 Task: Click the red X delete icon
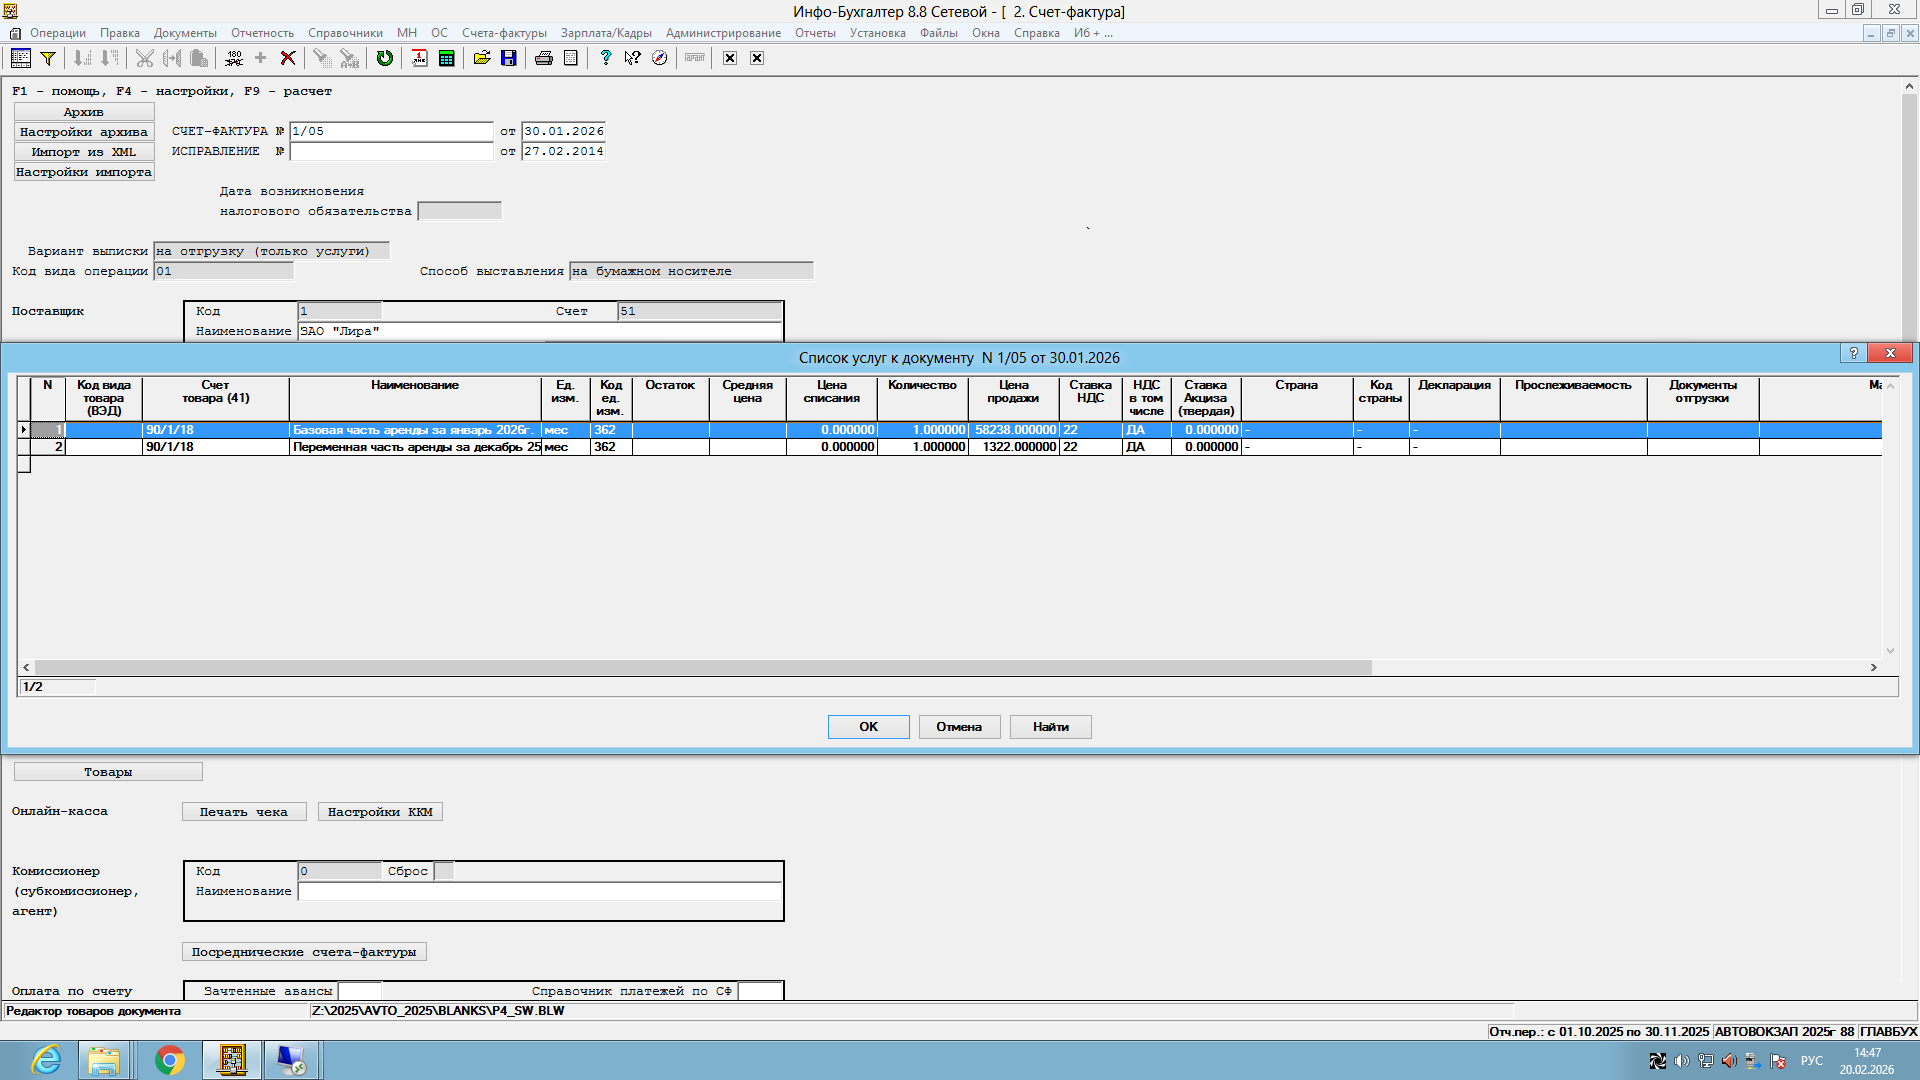(287, 58)
